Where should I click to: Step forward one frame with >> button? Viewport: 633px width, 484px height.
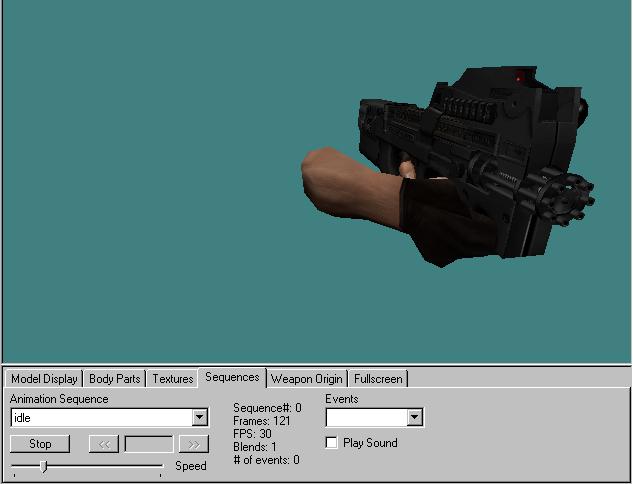coord(194,444)
